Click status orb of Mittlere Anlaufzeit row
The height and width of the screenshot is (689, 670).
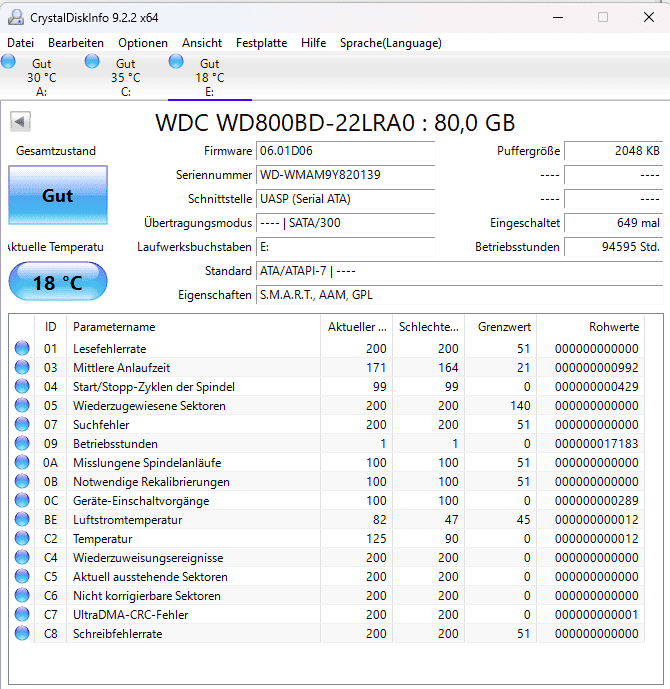point(22,367)
